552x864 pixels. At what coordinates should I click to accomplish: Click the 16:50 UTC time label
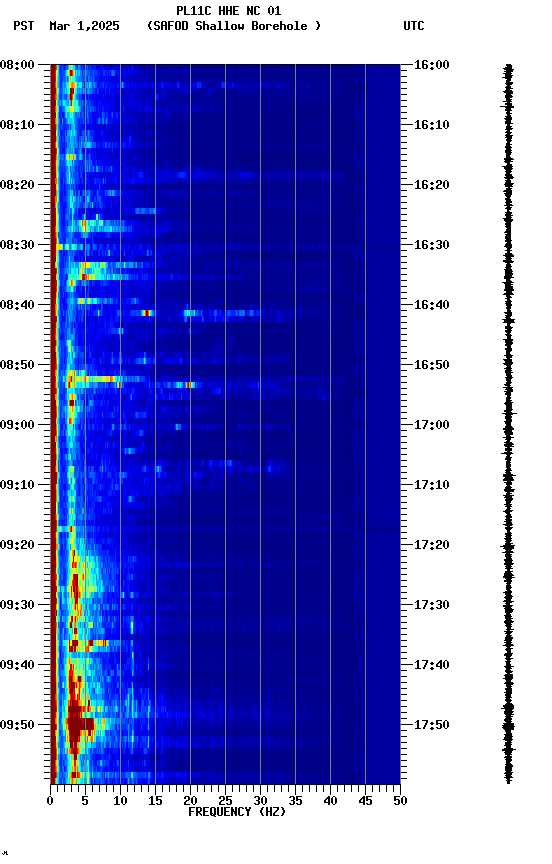(432, 365)
